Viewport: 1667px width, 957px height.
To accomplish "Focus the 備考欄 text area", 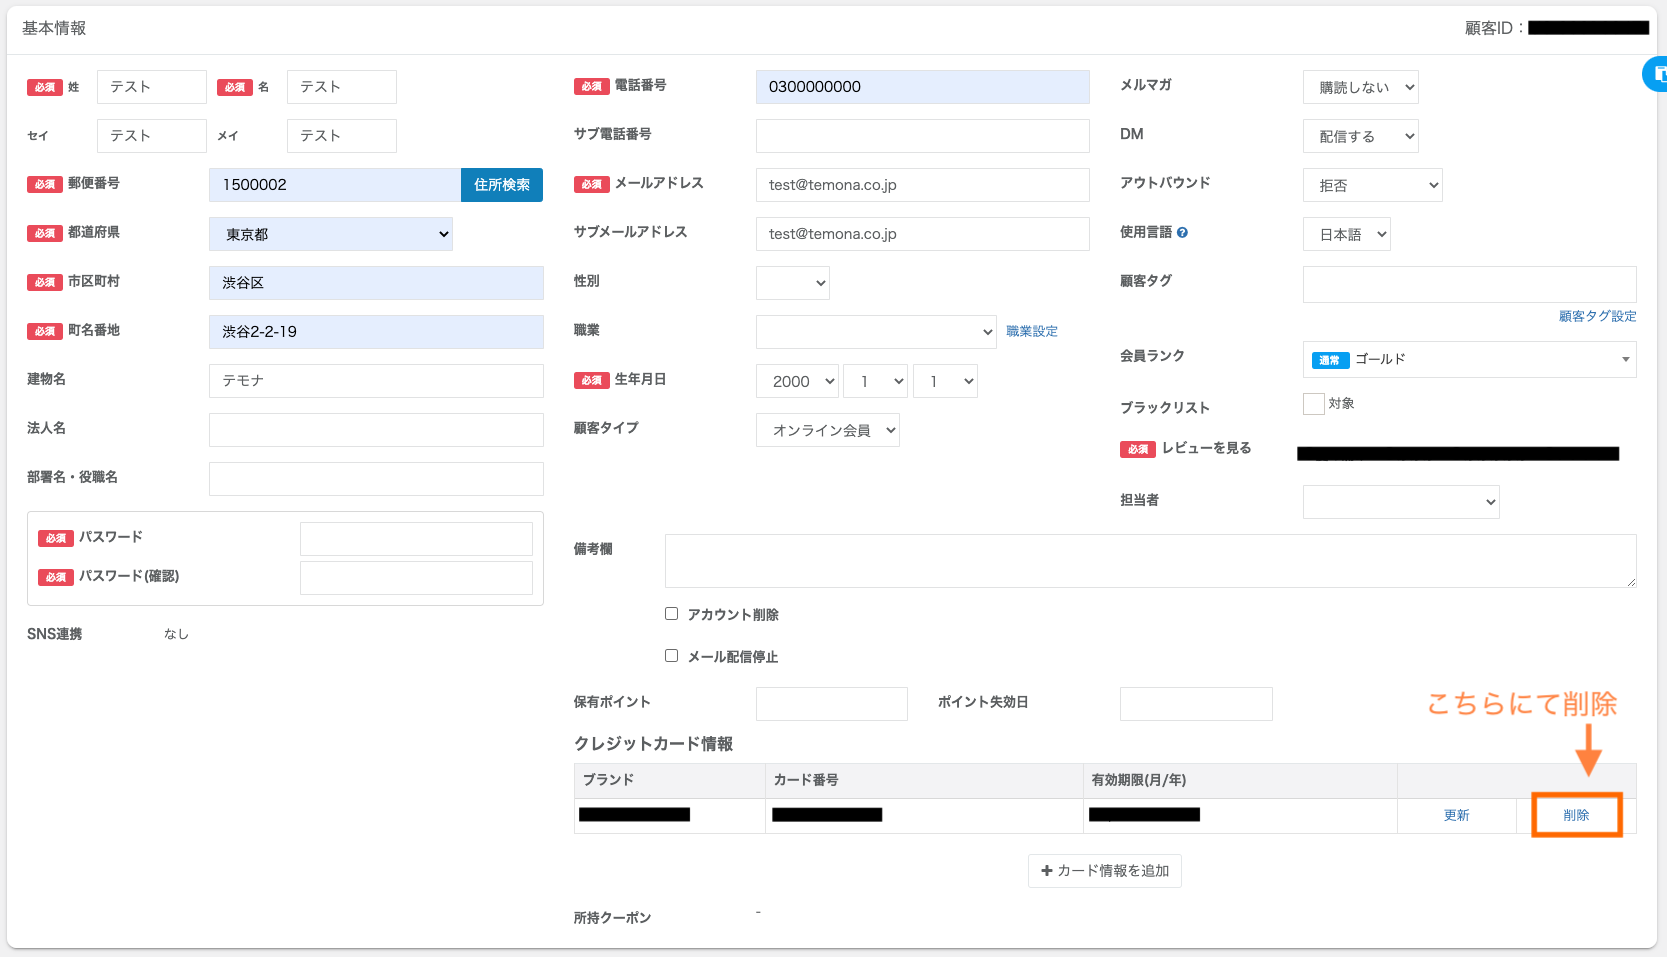I will coord(1150,561).
